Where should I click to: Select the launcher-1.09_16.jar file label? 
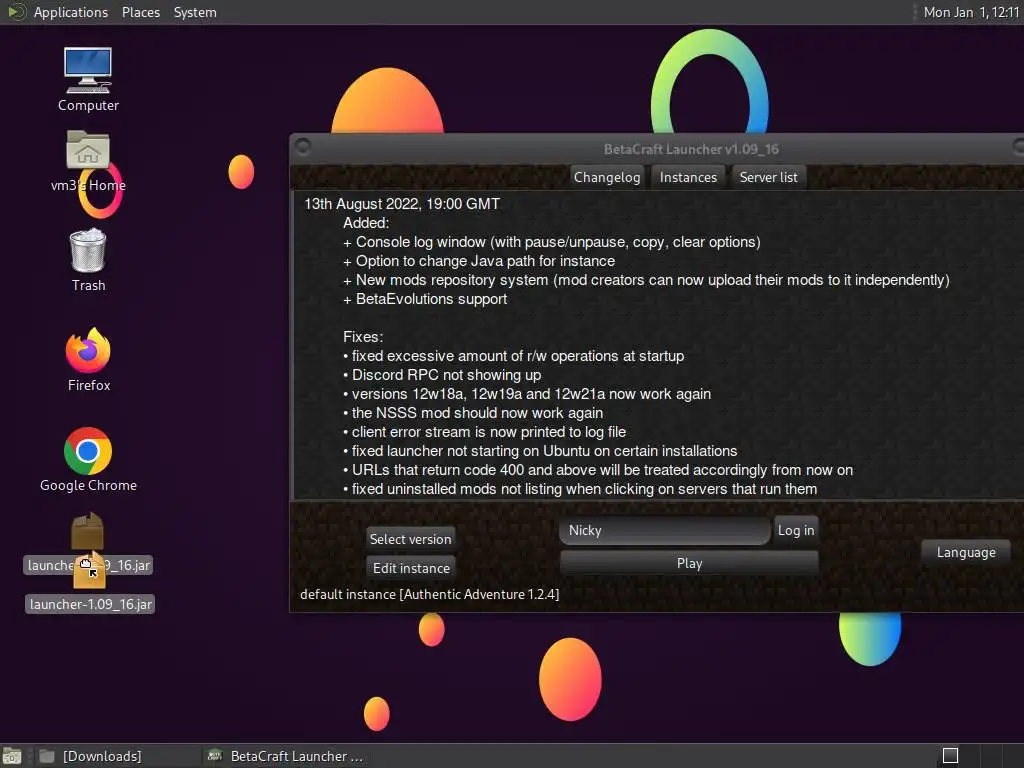[x=91, y=604]
